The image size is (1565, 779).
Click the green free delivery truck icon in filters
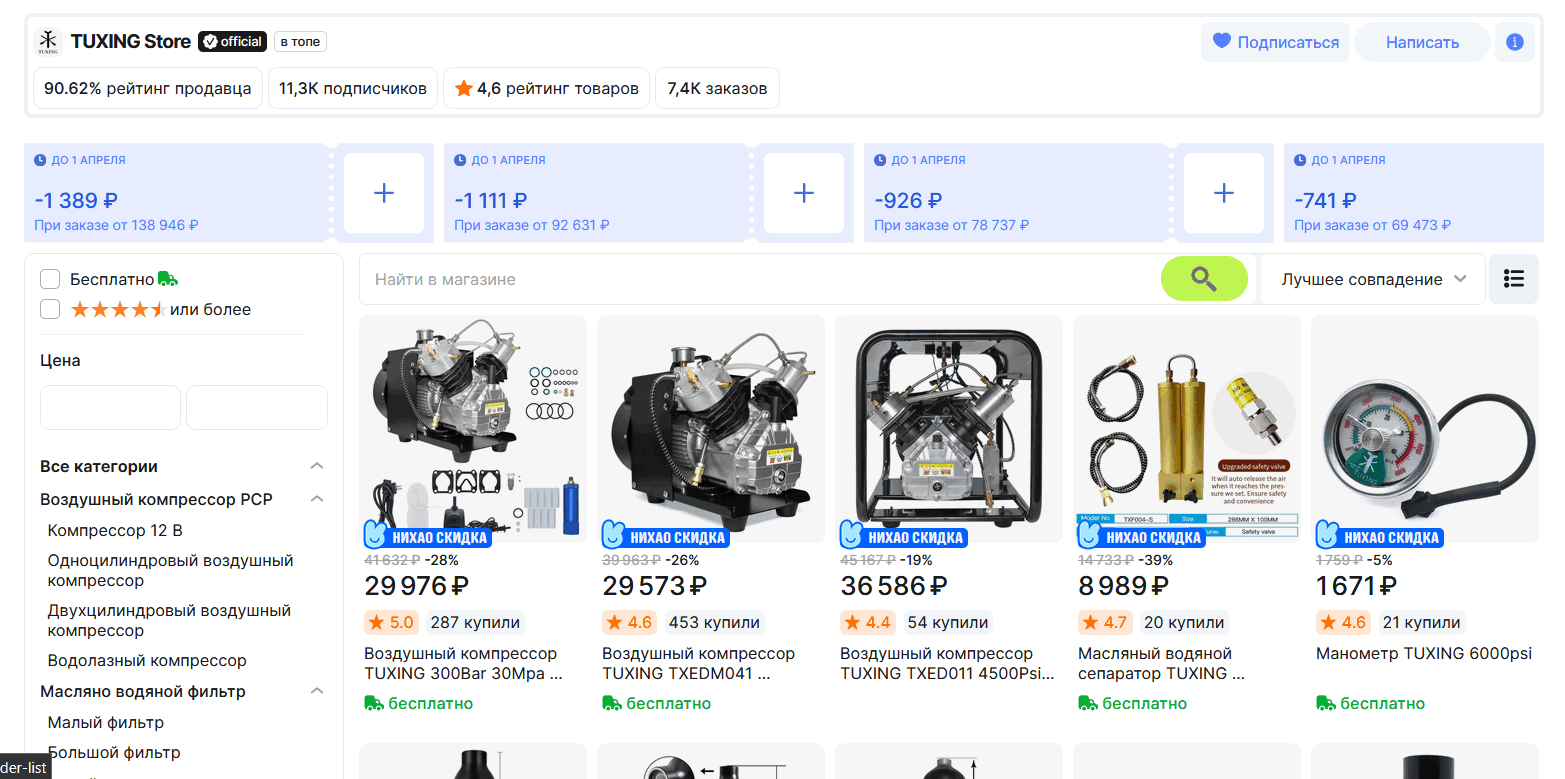click(168, 279)
